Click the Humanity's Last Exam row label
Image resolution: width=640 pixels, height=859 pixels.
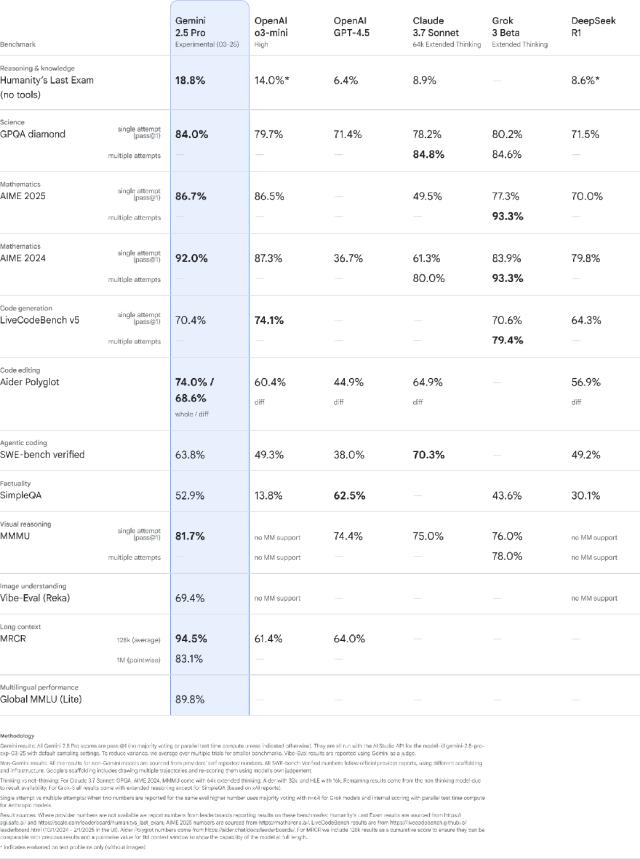click(47, 87)
